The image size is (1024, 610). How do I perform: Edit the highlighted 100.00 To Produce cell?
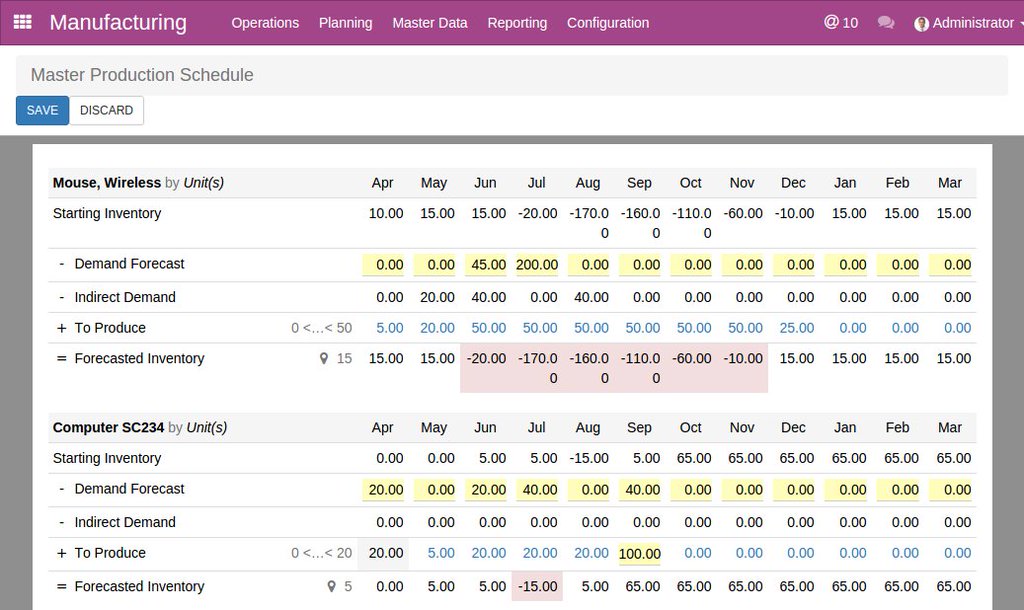click(639, 553)
